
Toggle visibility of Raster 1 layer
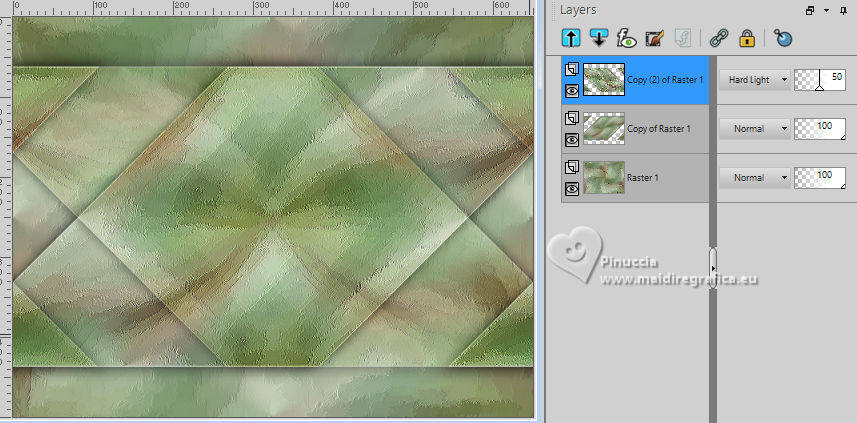pyautogui.click(x=572, y=189)
